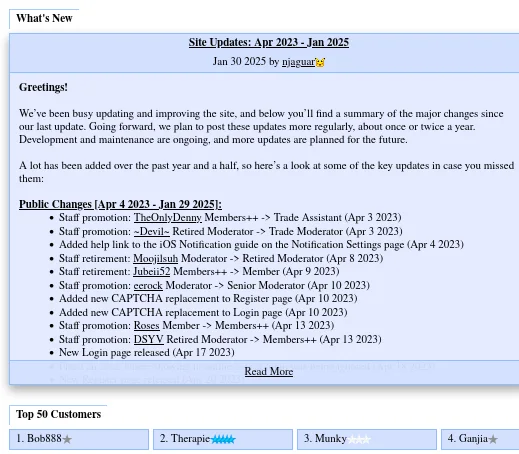
Task: Click the gray star beside Bob888
Action: pos(67,439)
